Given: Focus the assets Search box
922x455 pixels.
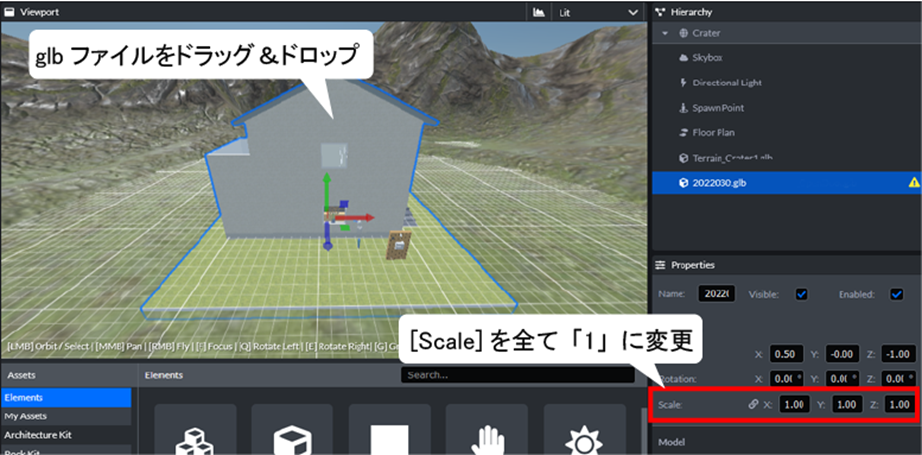Looking at the screenshot, I should click(x=516, y=375).
